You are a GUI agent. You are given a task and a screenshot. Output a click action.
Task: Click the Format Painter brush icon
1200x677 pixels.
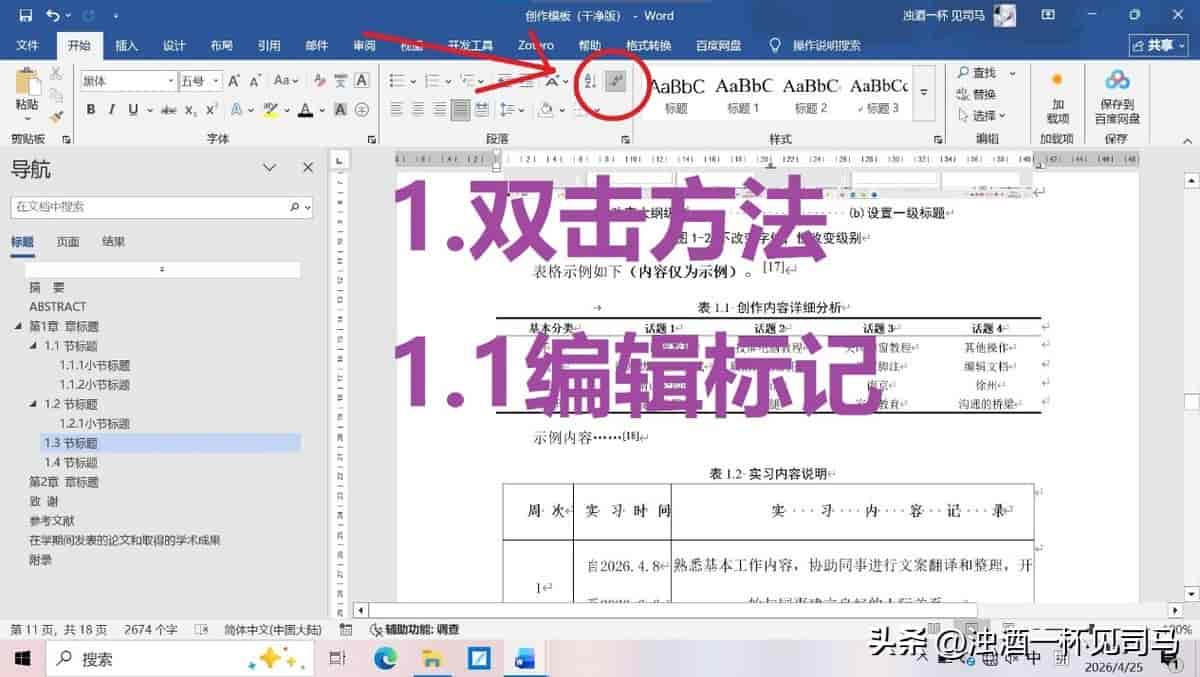click(x=56, y=115)
